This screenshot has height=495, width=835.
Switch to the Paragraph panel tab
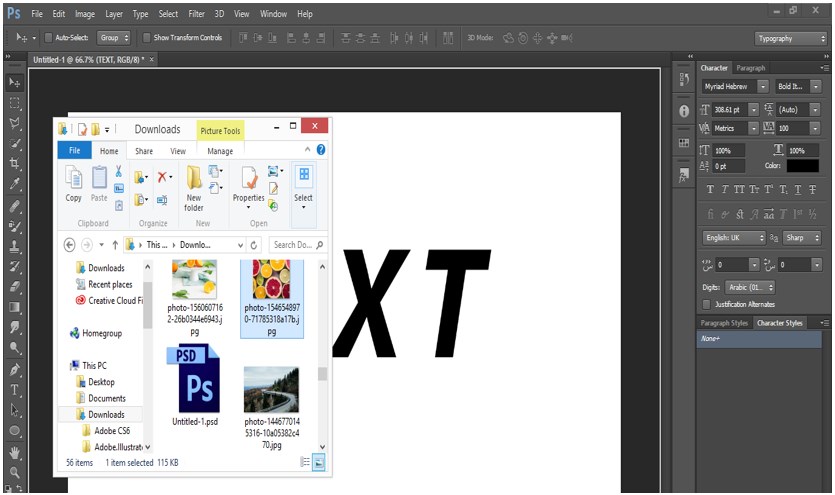tap(750, 68)
